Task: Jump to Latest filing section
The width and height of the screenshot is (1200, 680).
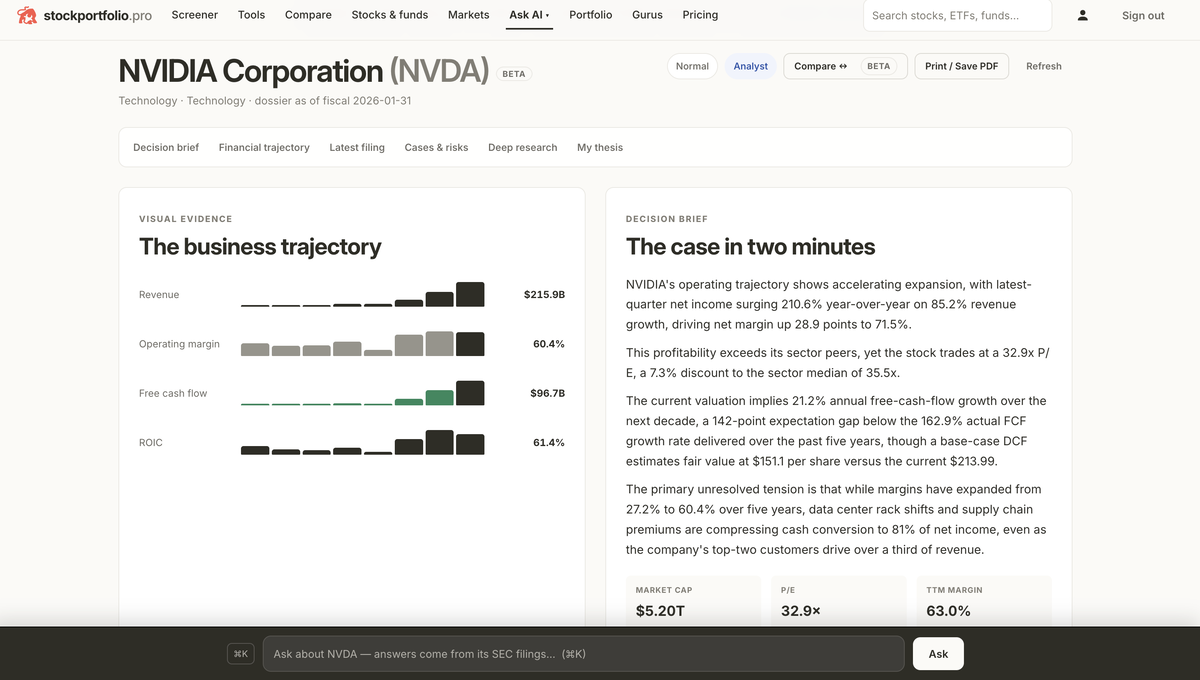Action: click(x=357, y=147)
